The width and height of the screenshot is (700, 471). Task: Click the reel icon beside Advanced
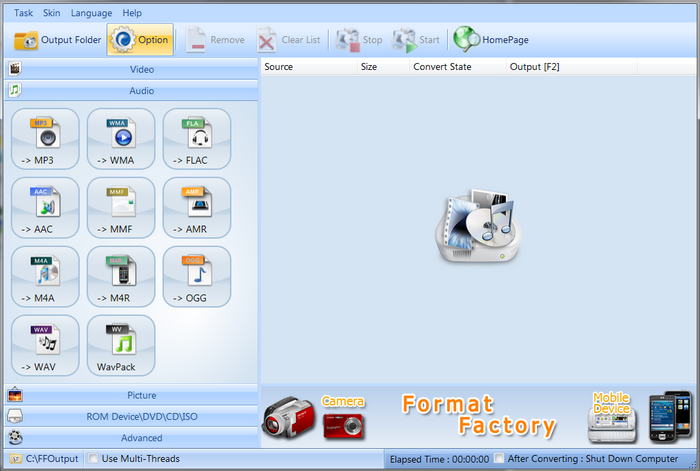tap(16, 438)
